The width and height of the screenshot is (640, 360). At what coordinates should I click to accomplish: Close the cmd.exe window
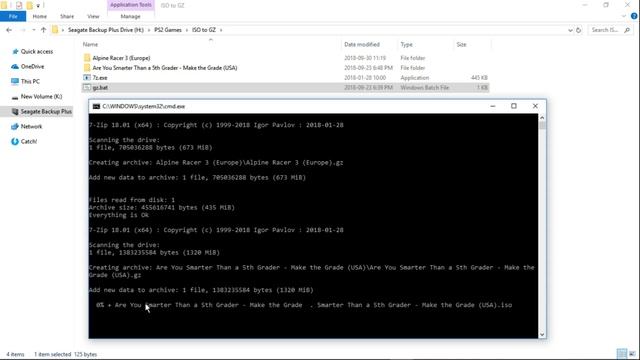[x=535, y=106]
